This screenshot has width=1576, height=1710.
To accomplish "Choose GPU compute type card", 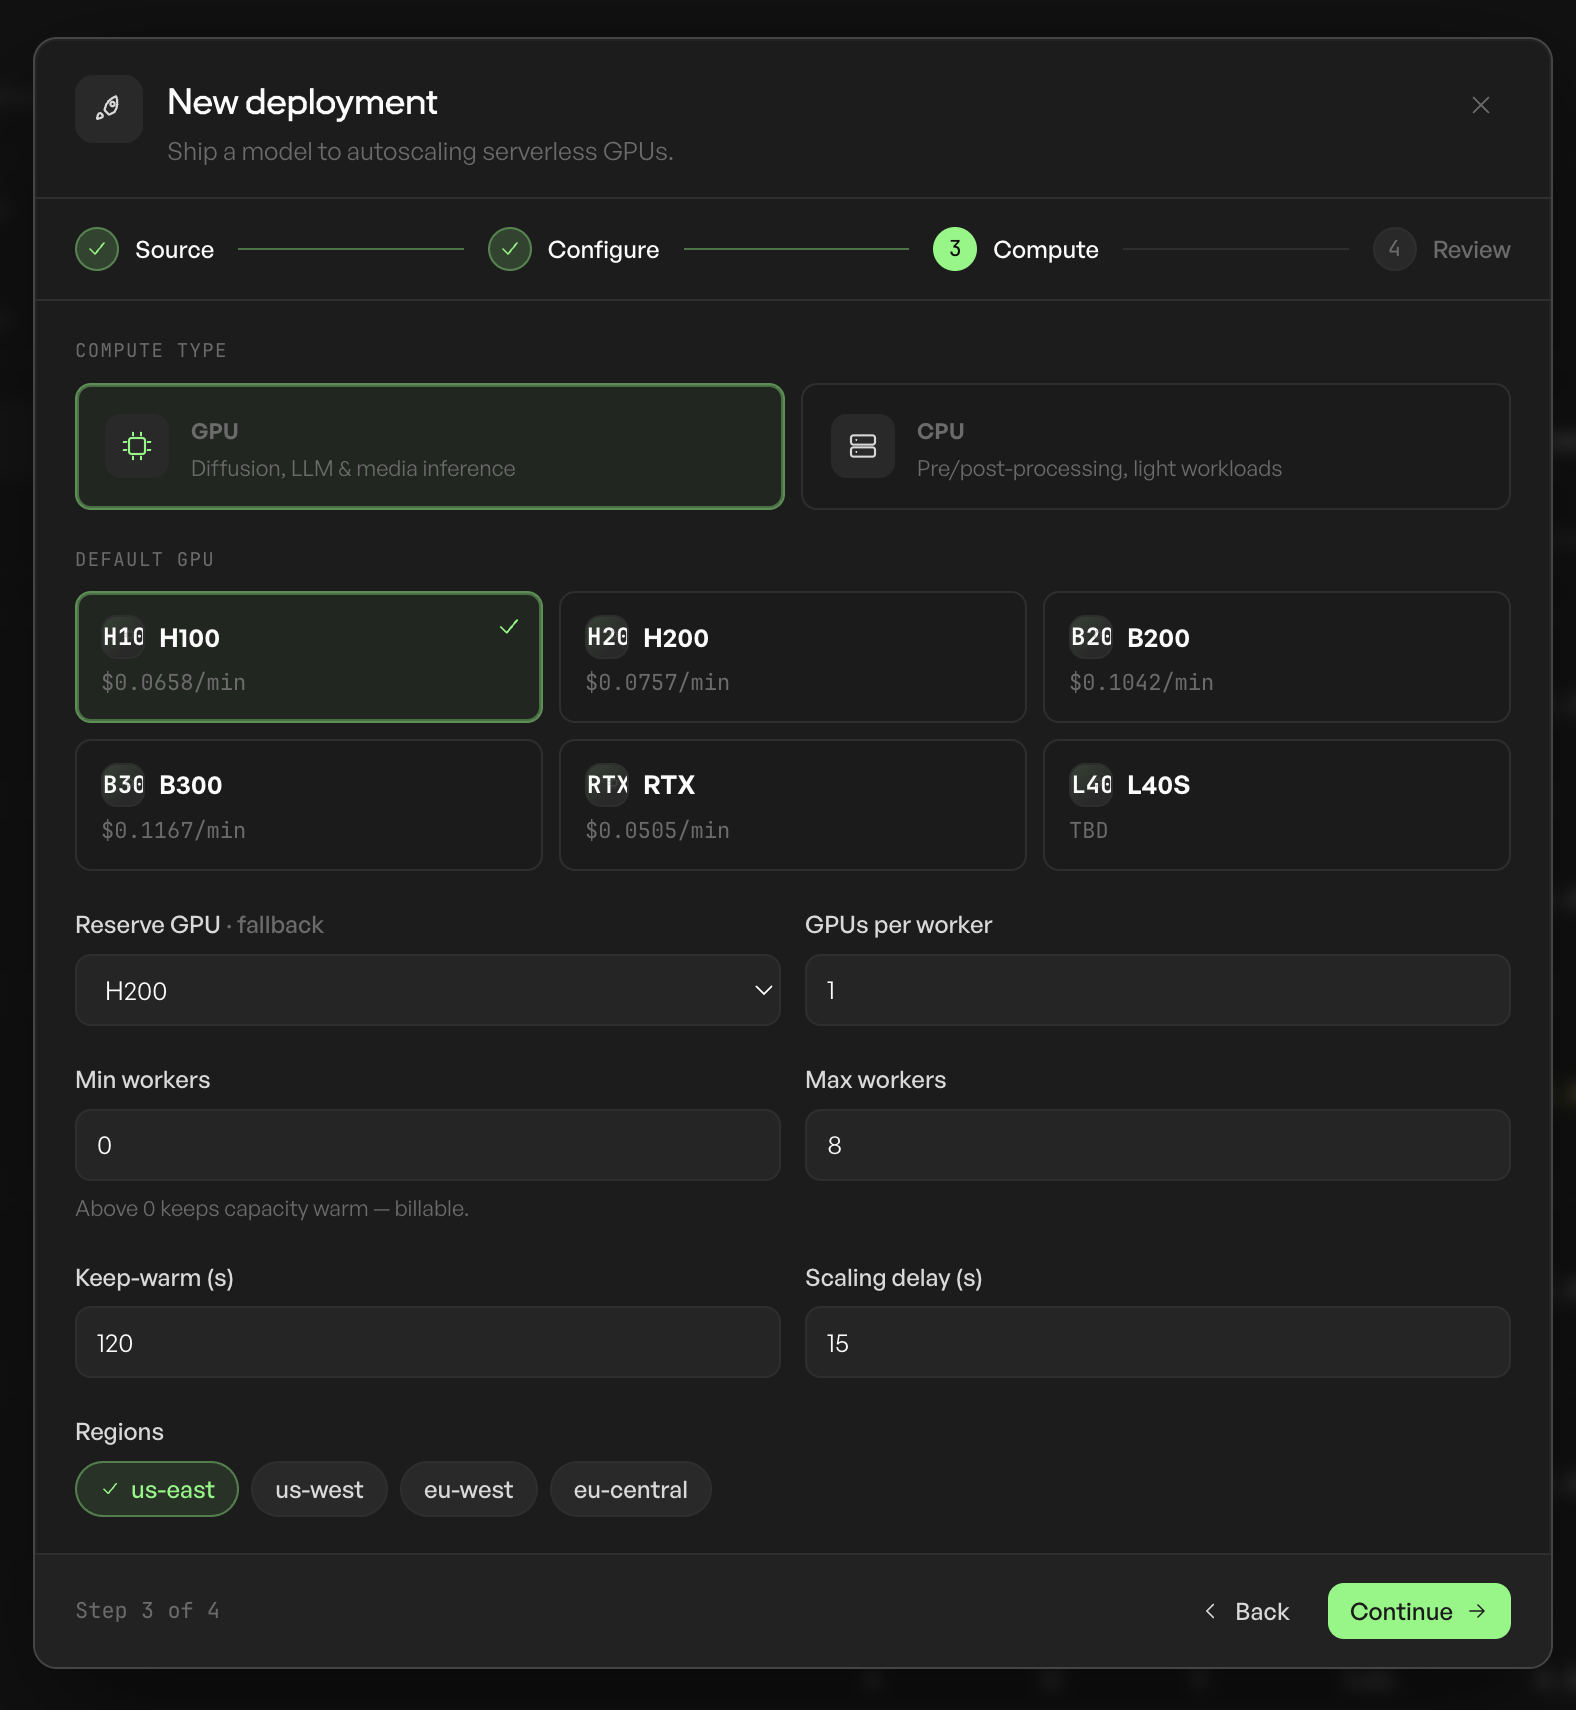I will click(x=430, y=447).
